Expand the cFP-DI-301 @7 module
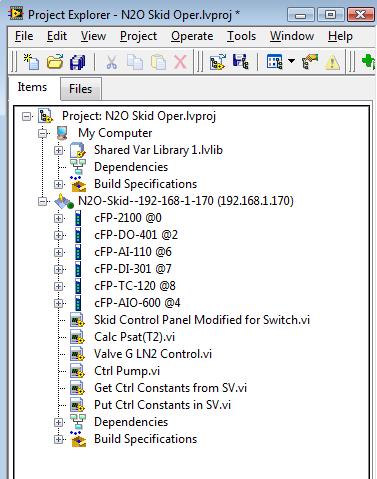 pyautogui.click(x=58, y=269)
